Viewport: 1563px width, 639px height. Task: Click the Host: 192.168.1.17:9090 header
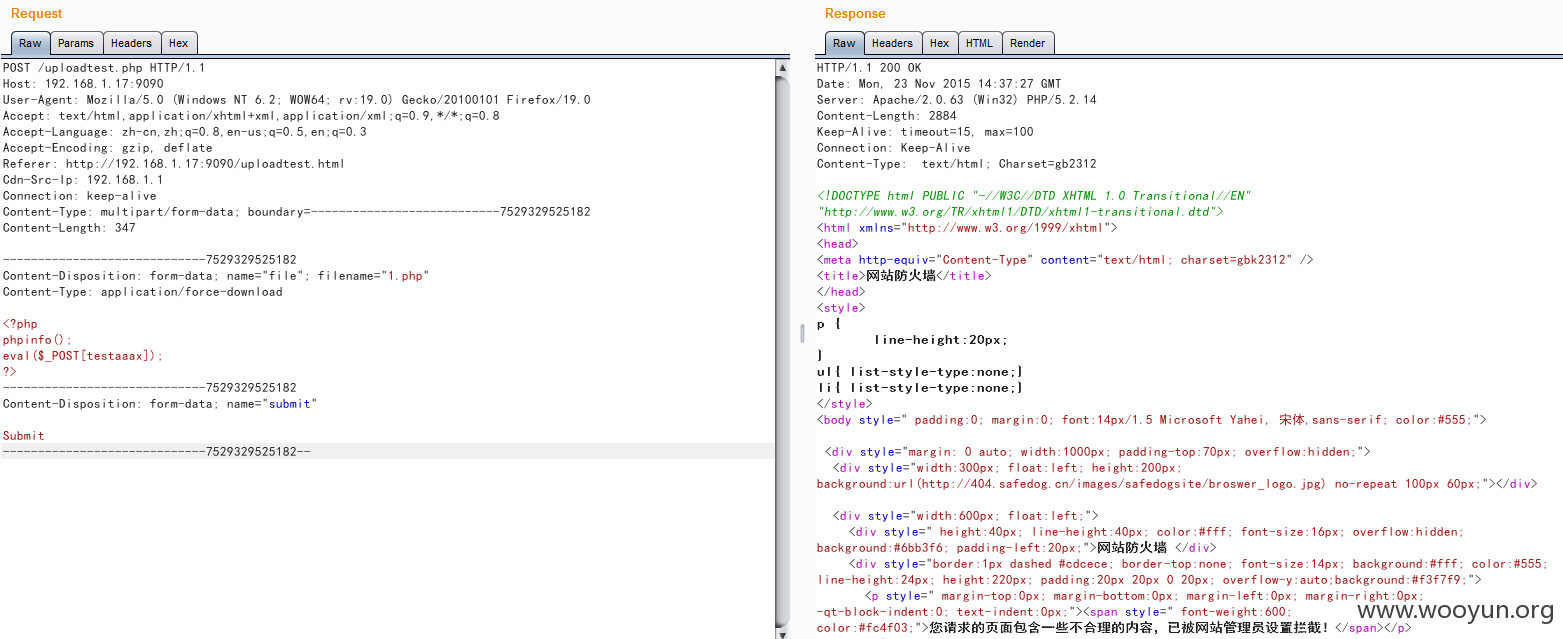83,84
